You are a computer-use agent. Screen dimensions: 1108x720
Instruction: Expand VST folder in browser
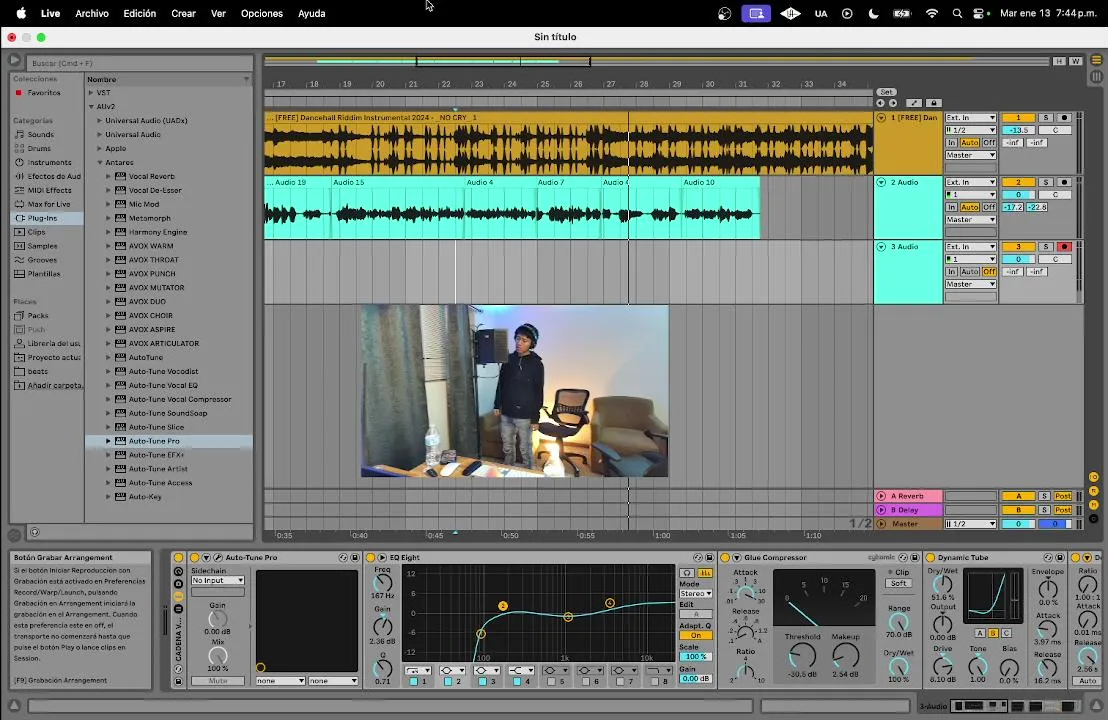[91, 93]
